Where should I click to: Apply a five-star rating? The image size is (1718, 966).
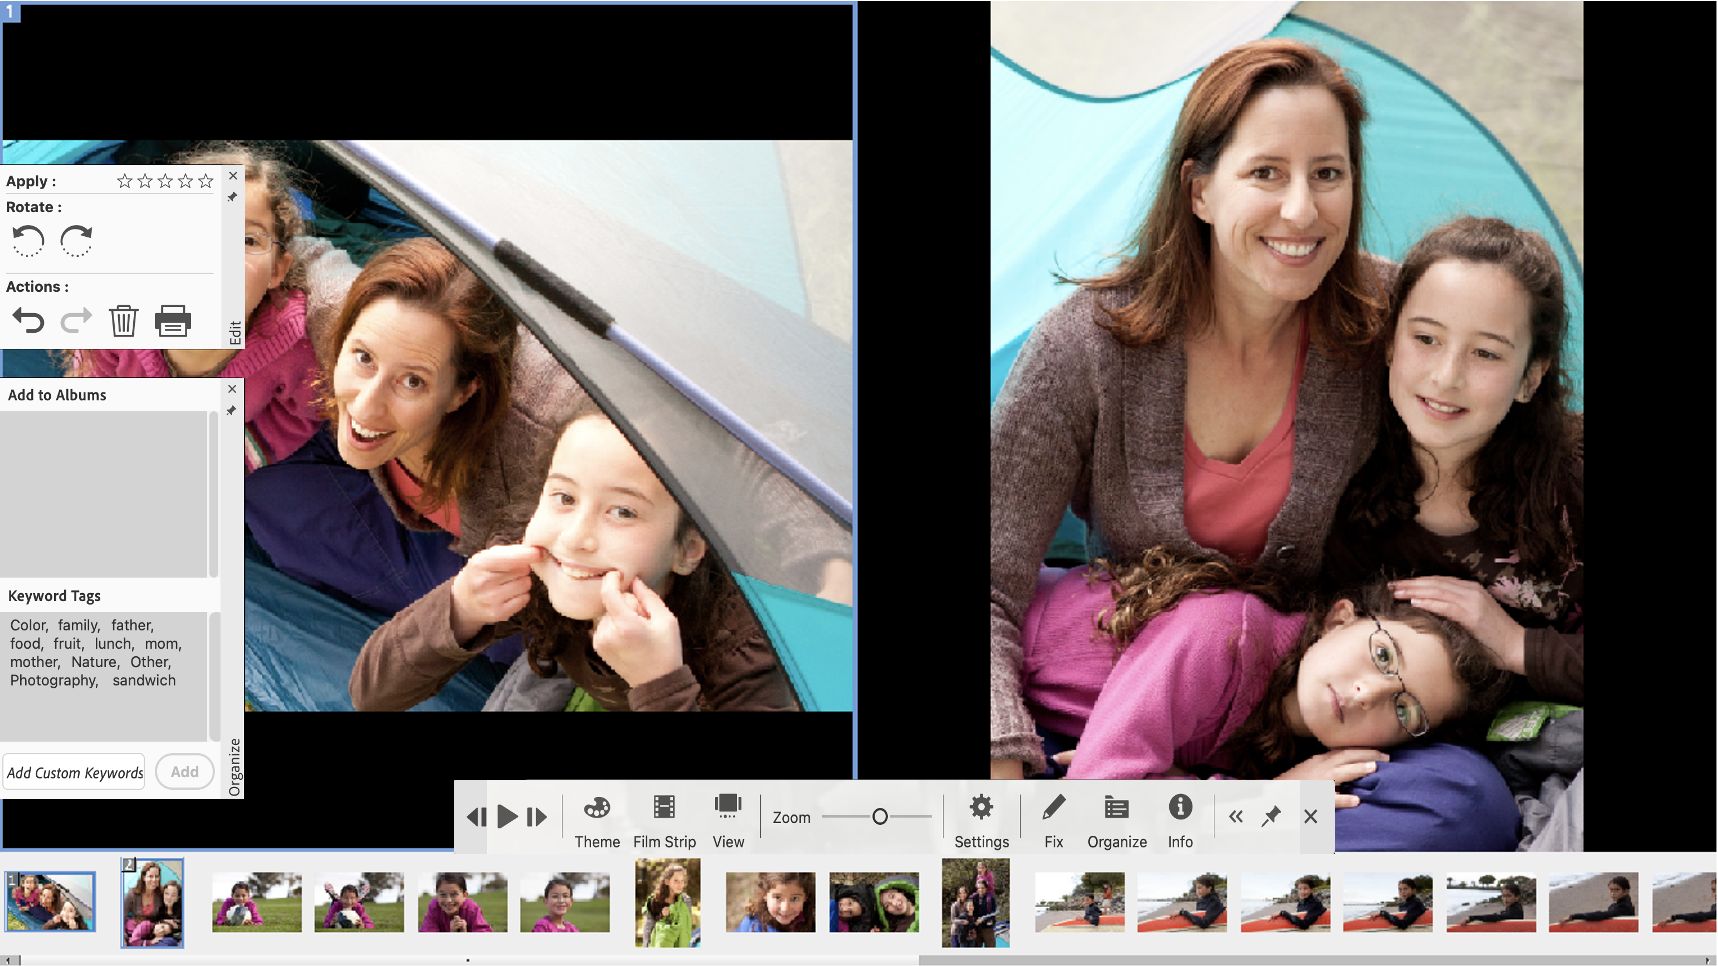(206, 181)
